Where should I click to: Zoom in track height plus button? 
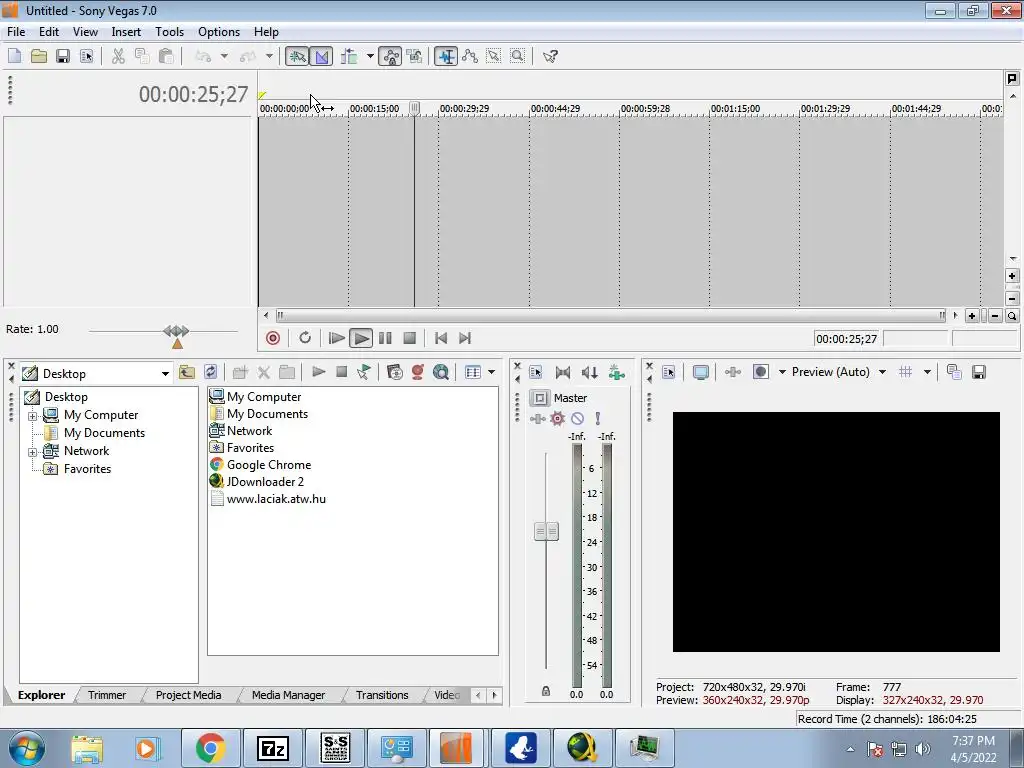click(x=1012, y=276)
